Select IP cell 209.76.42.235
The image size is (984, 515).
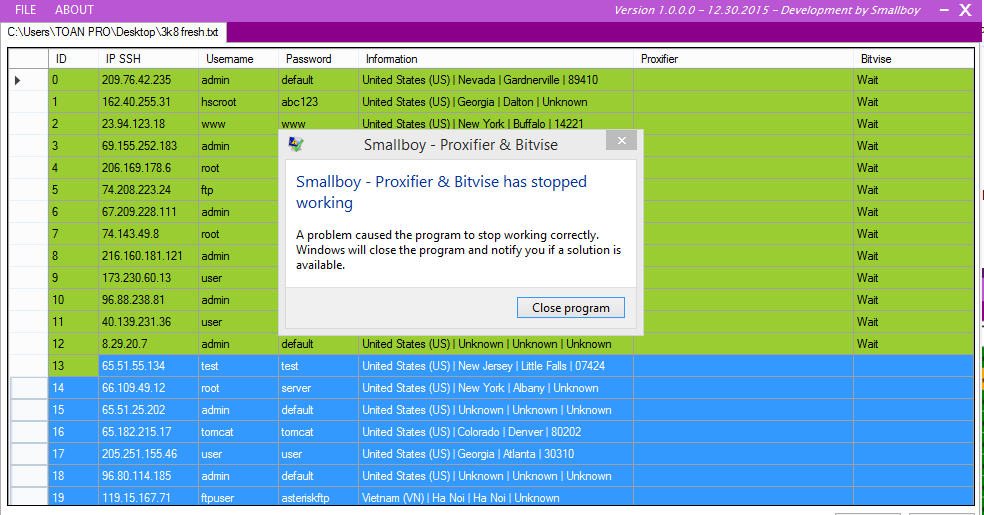pos(148,80)
